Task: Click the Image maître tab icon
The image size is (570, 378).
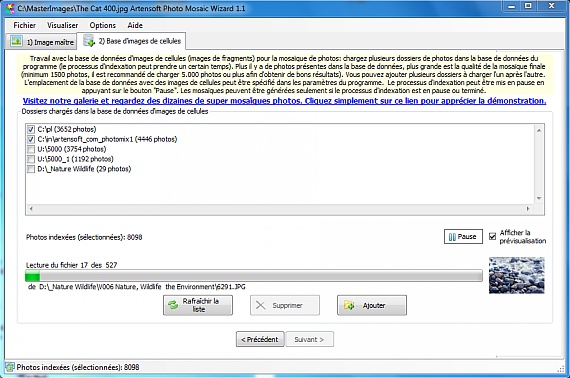Action: coord(16,41)
